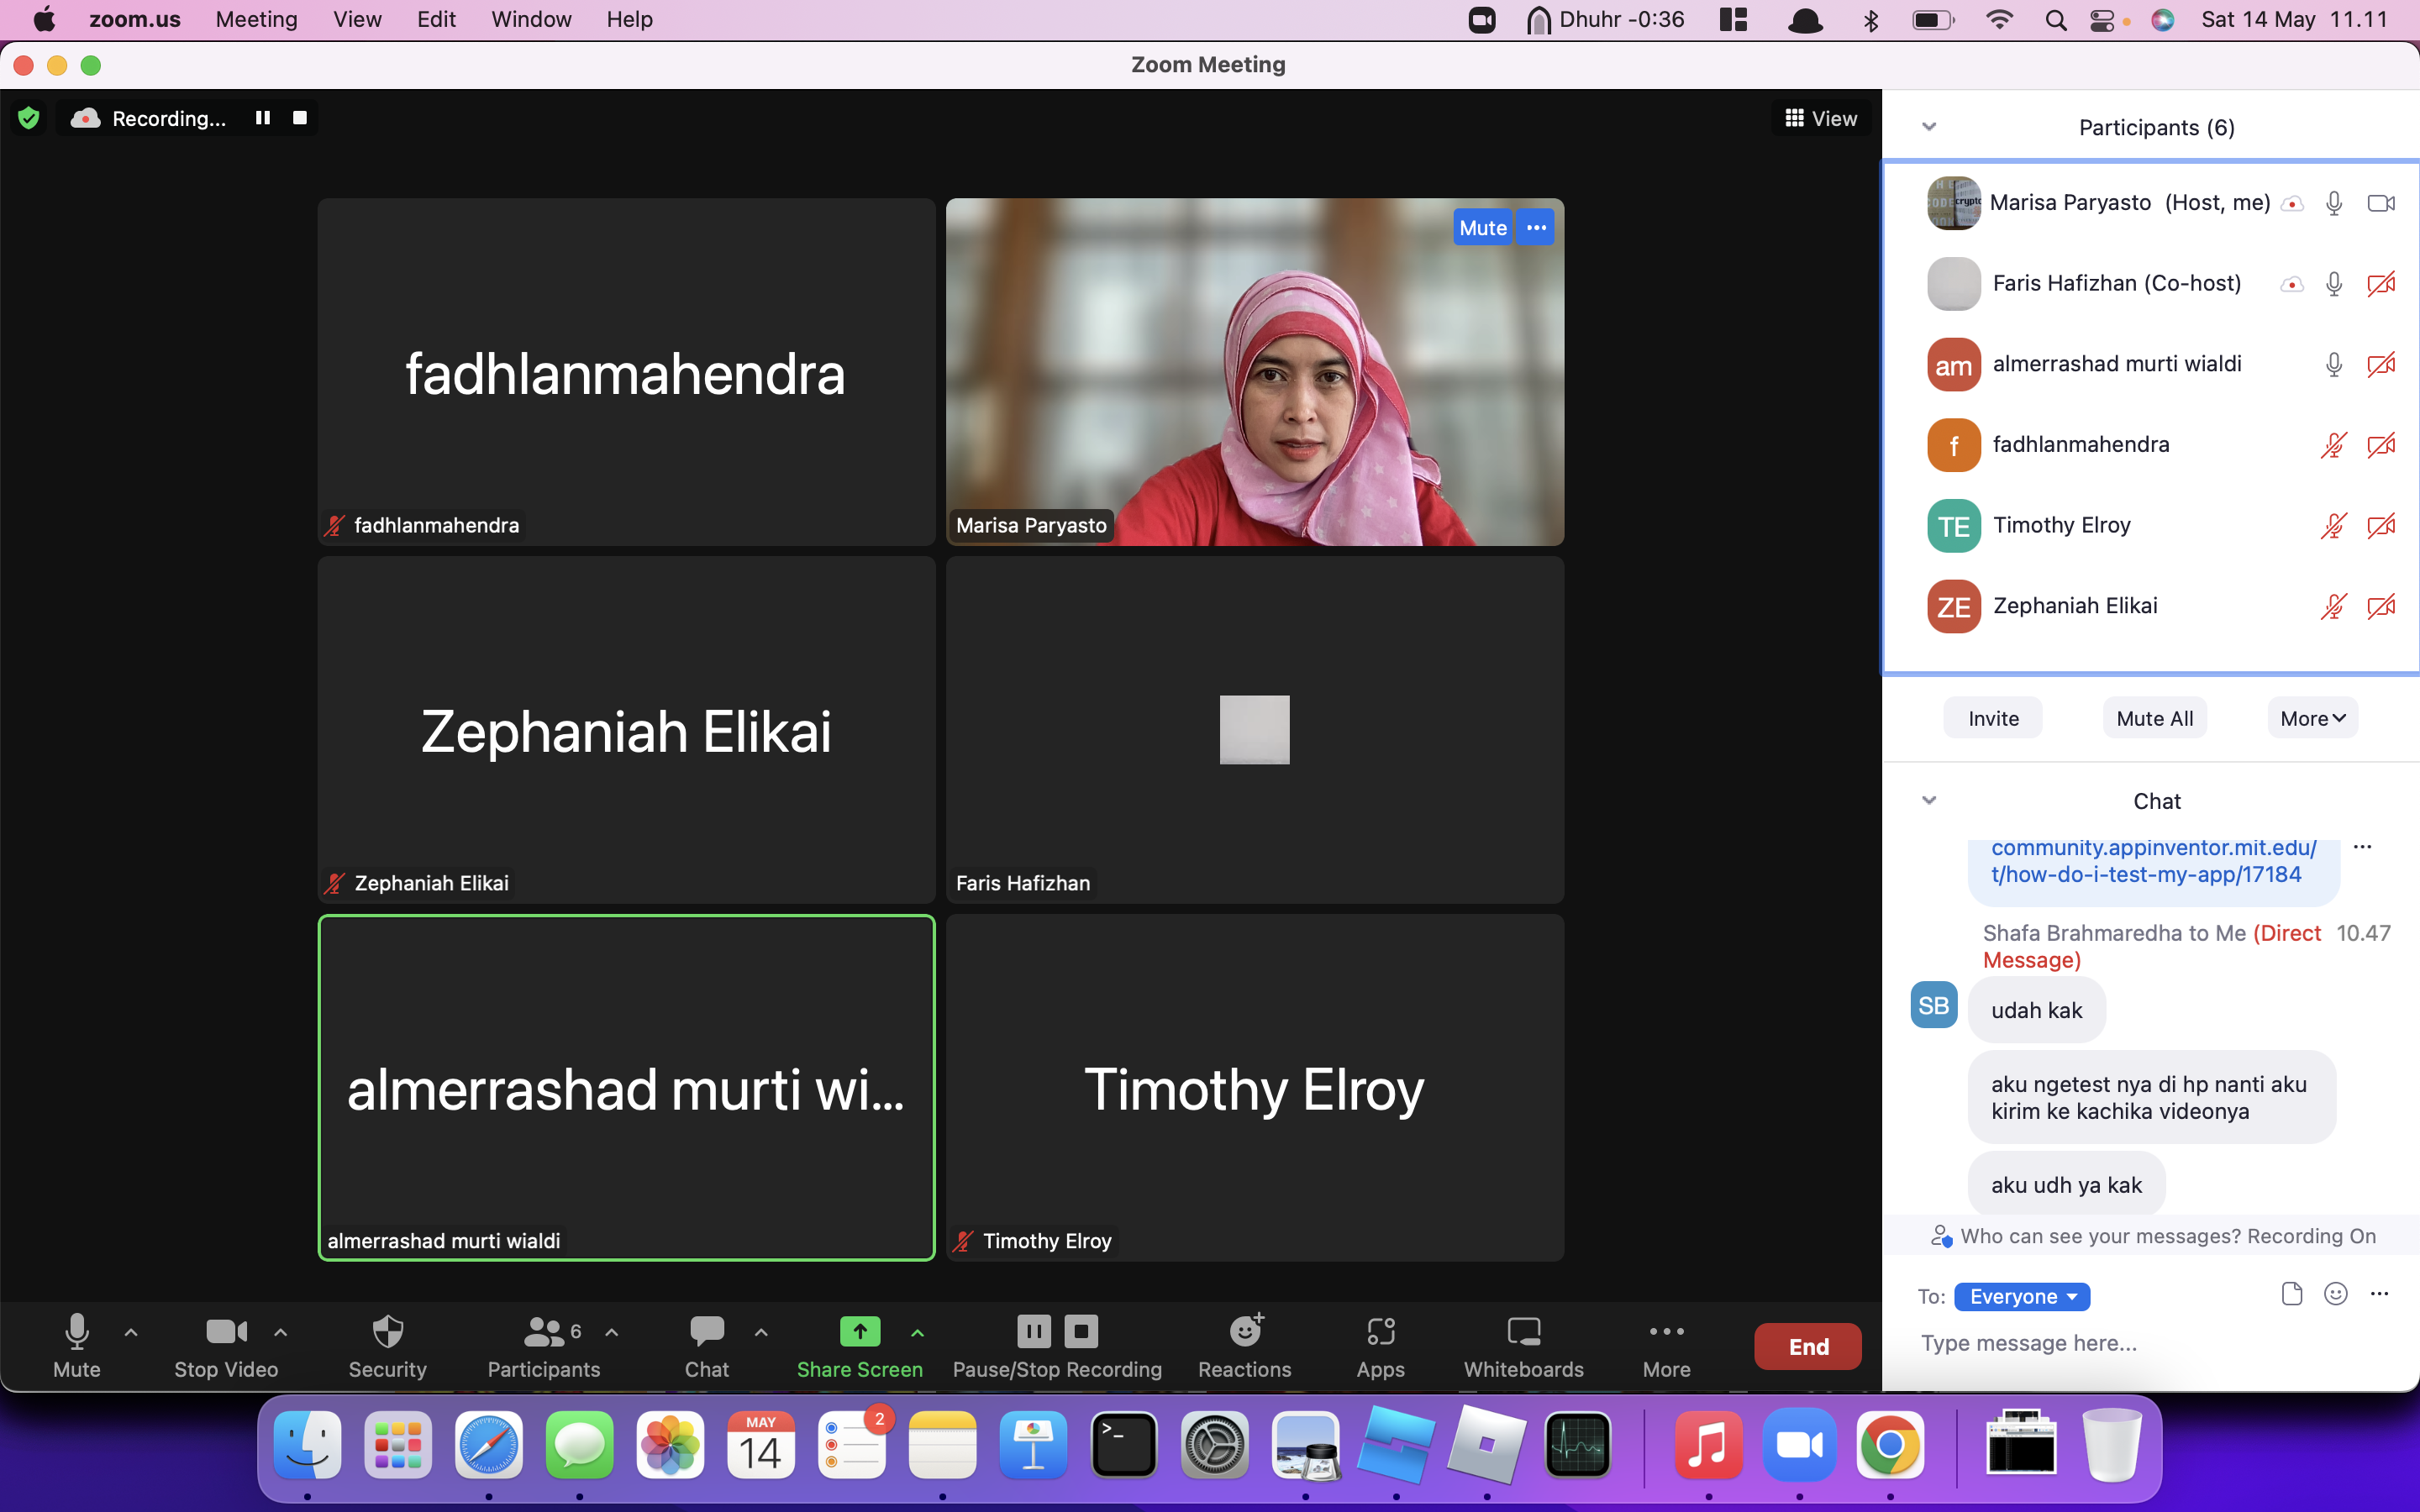This screenshot has width=2420, height=1512.
Task: Open the zoom.us application menu
Action: pos(135,19)
